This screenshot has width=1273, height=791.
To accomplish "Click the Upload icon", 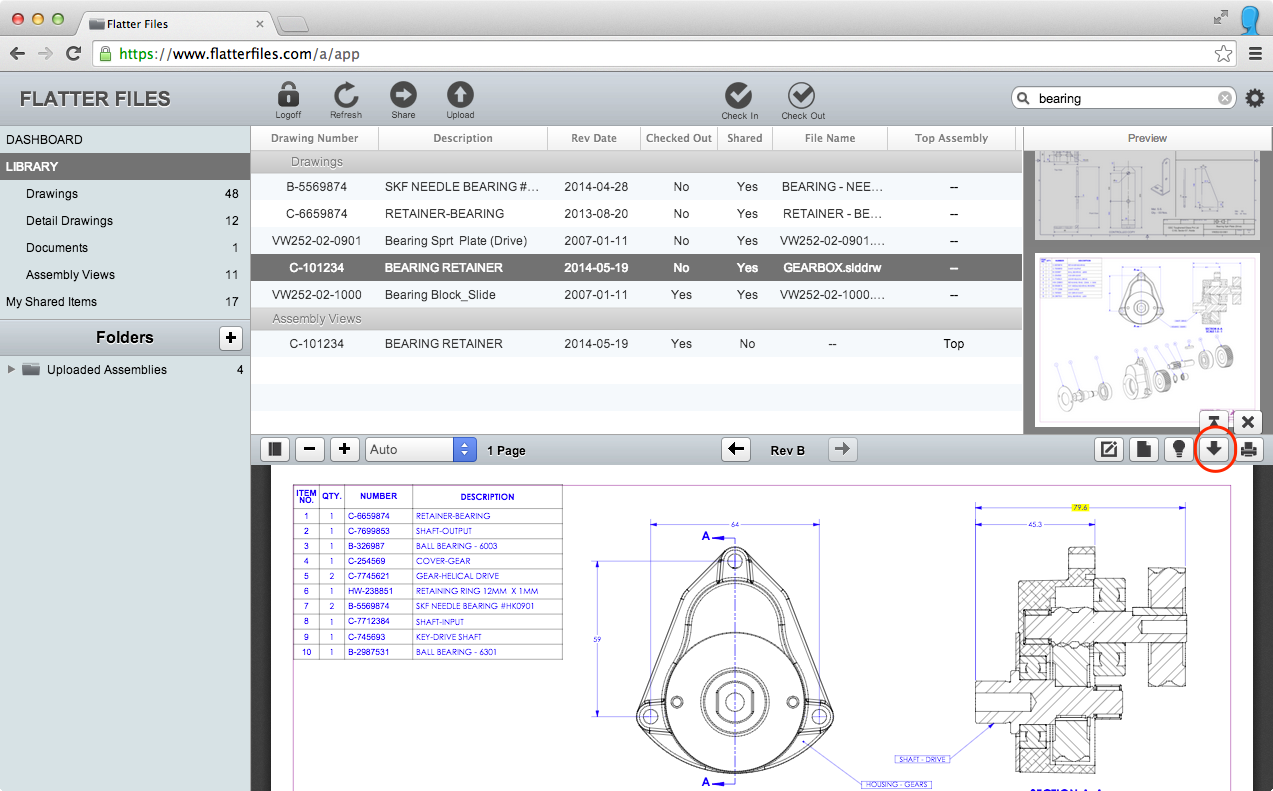I will pos(460,95).
